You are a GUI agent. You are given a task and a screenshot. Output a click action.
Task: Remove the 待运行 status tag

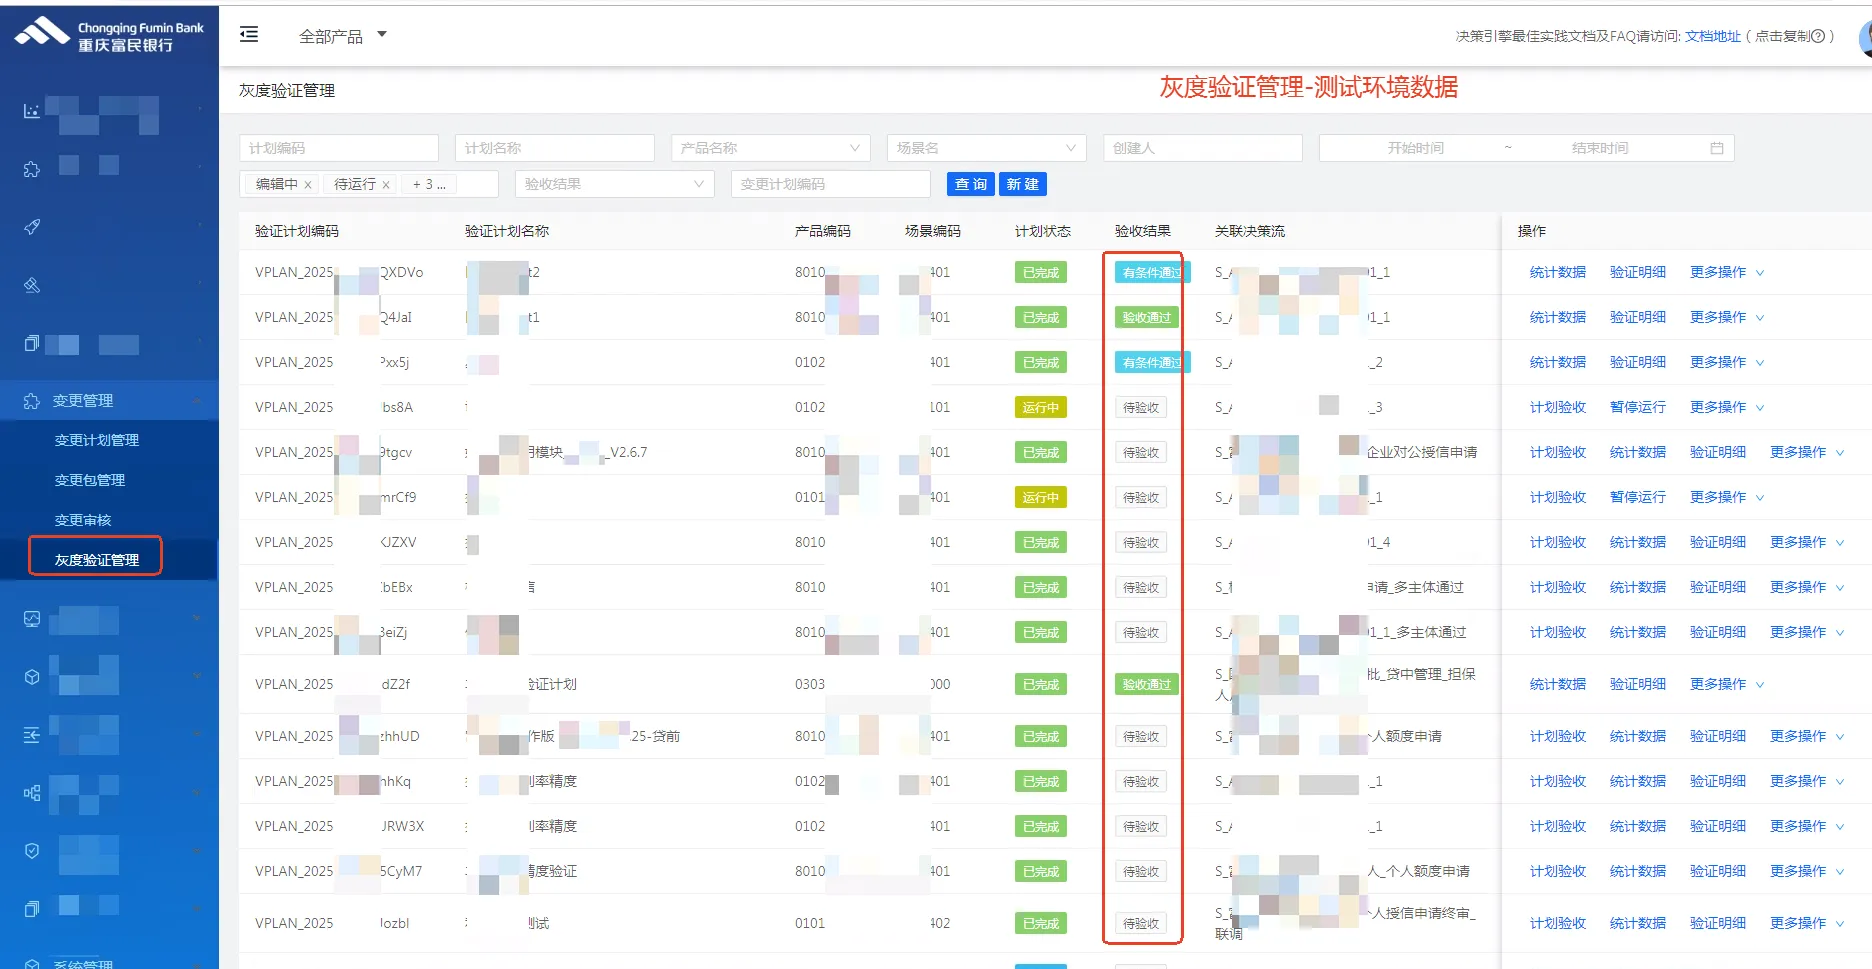(x=386, y=185)
